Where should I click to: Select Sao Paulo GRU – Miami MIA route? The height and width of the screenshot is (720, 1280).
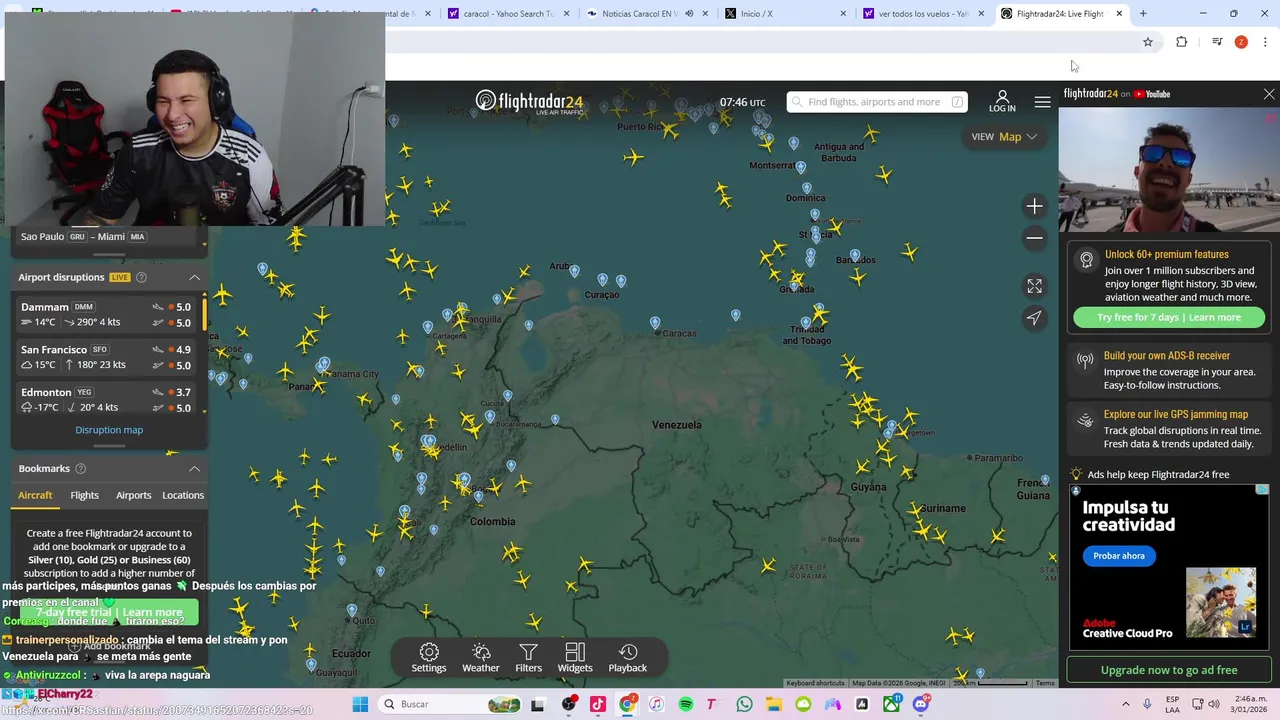click(x=83, y=237)
